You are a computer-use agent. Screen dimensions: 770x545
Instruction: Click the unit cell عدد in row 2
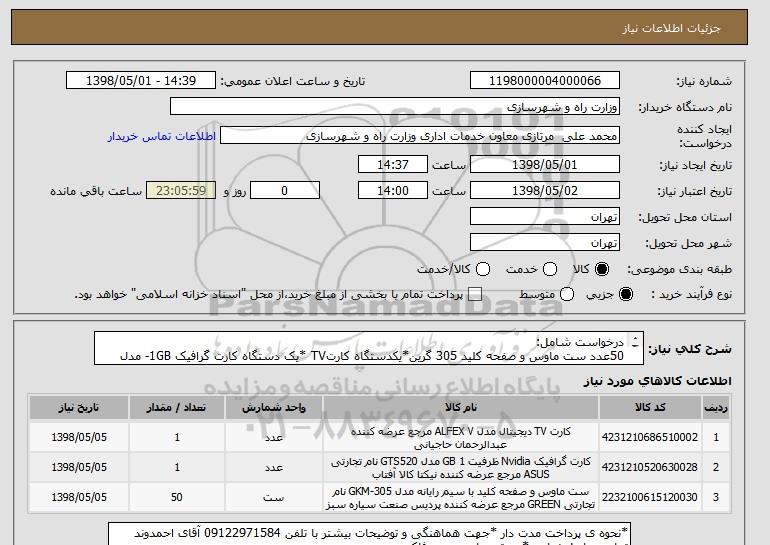[274, 467]
